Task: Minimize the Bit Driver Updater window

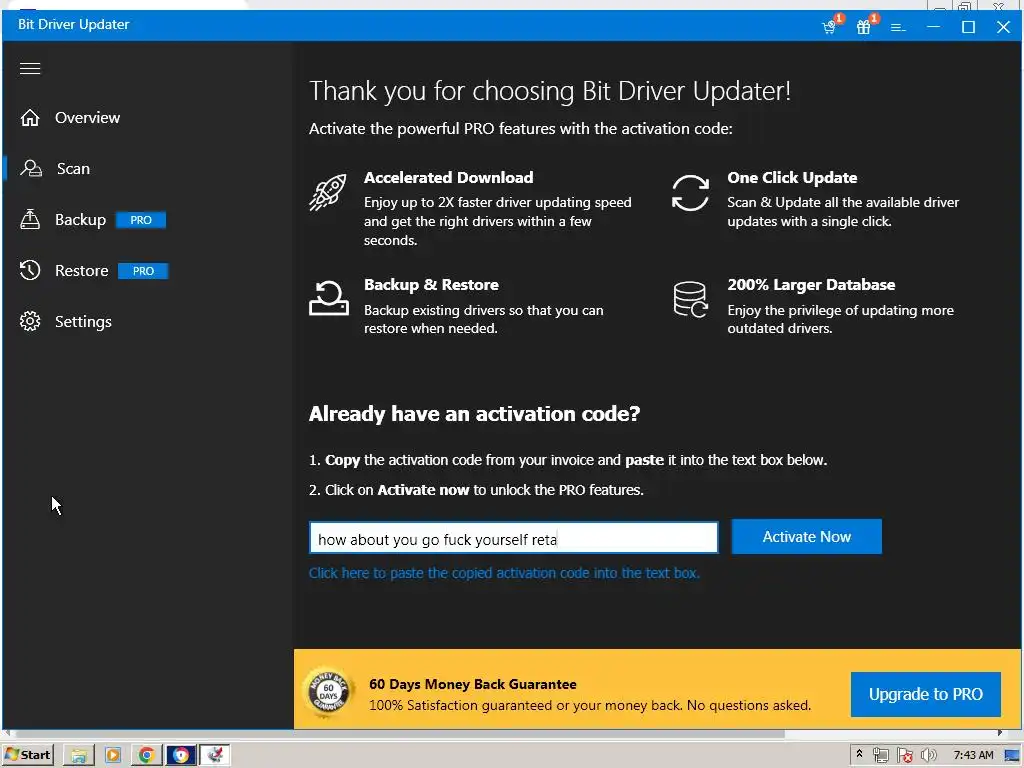Action: 934,27
